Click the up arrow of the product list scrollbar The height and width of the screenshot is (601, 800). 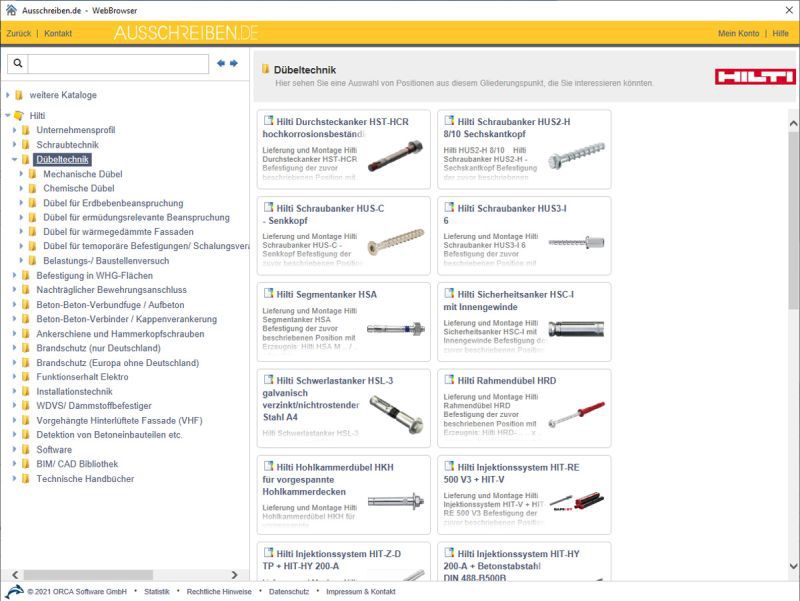tap(793, 123)
